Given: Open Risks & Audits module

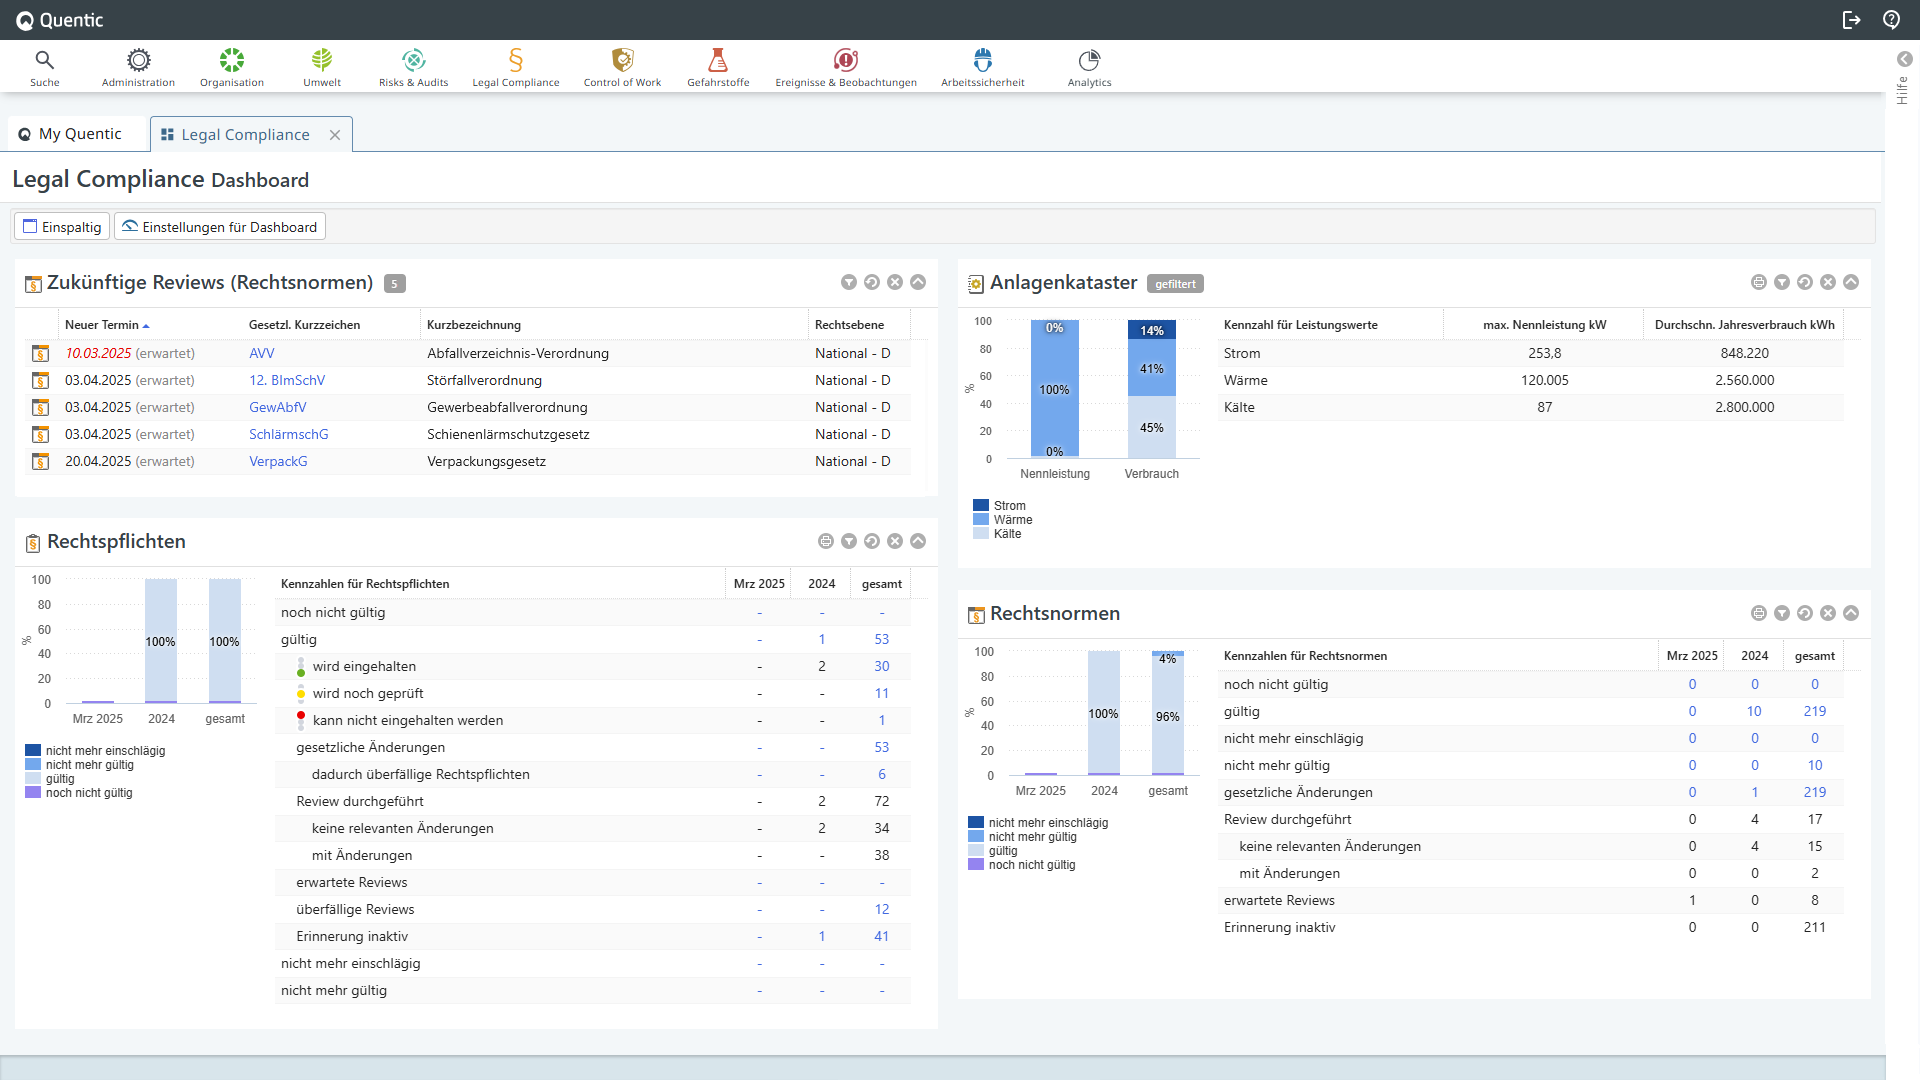Looking at the screenshot, I should pyautogui.click(x=413, y=67).
